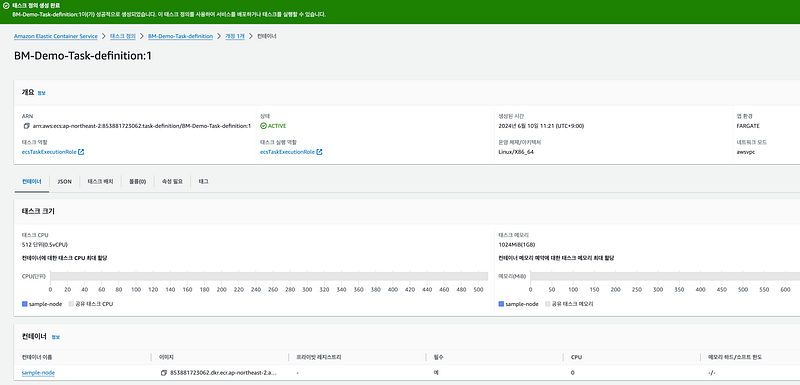This screenshot has width=800, height=385.
Task: Click the page title BM-Demo-Task-definition:1
Action: point(83,56)
